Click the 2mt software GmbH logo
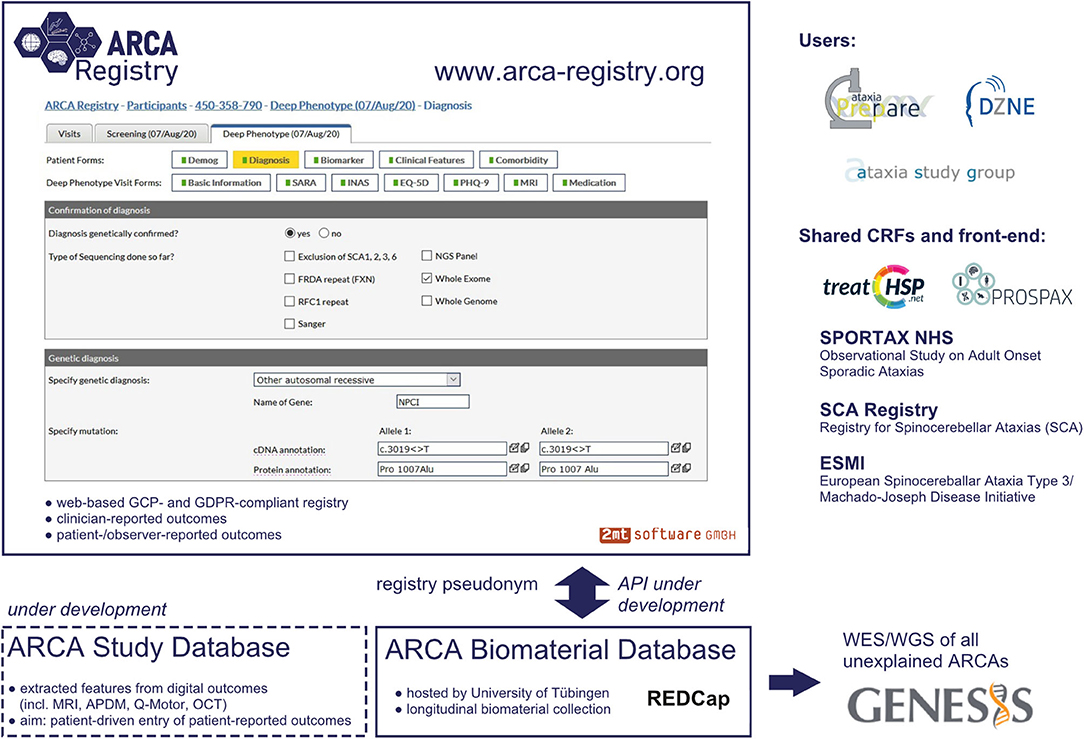The width and height of the screenshot is (1084, 739). pyautogui.click(x=667, y=534)
